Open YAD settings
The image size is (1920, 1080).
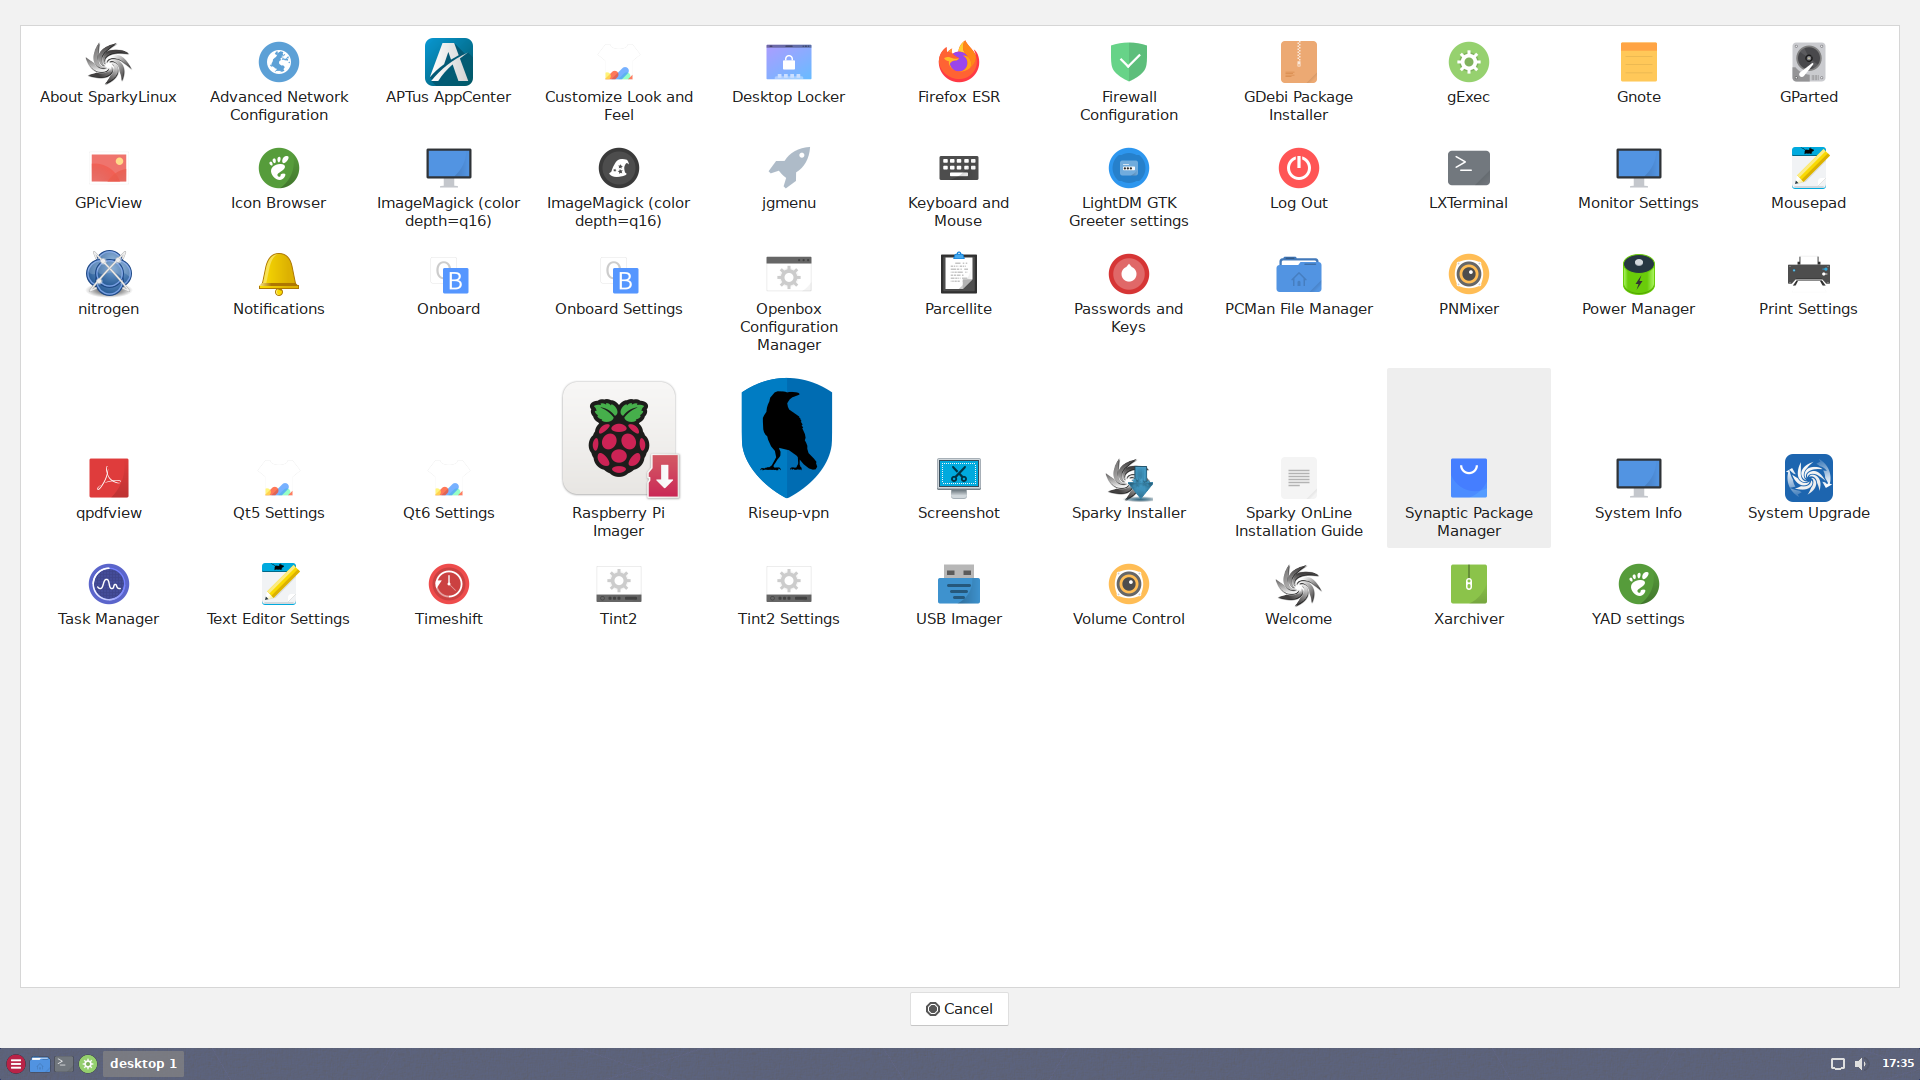(1638, 594)
